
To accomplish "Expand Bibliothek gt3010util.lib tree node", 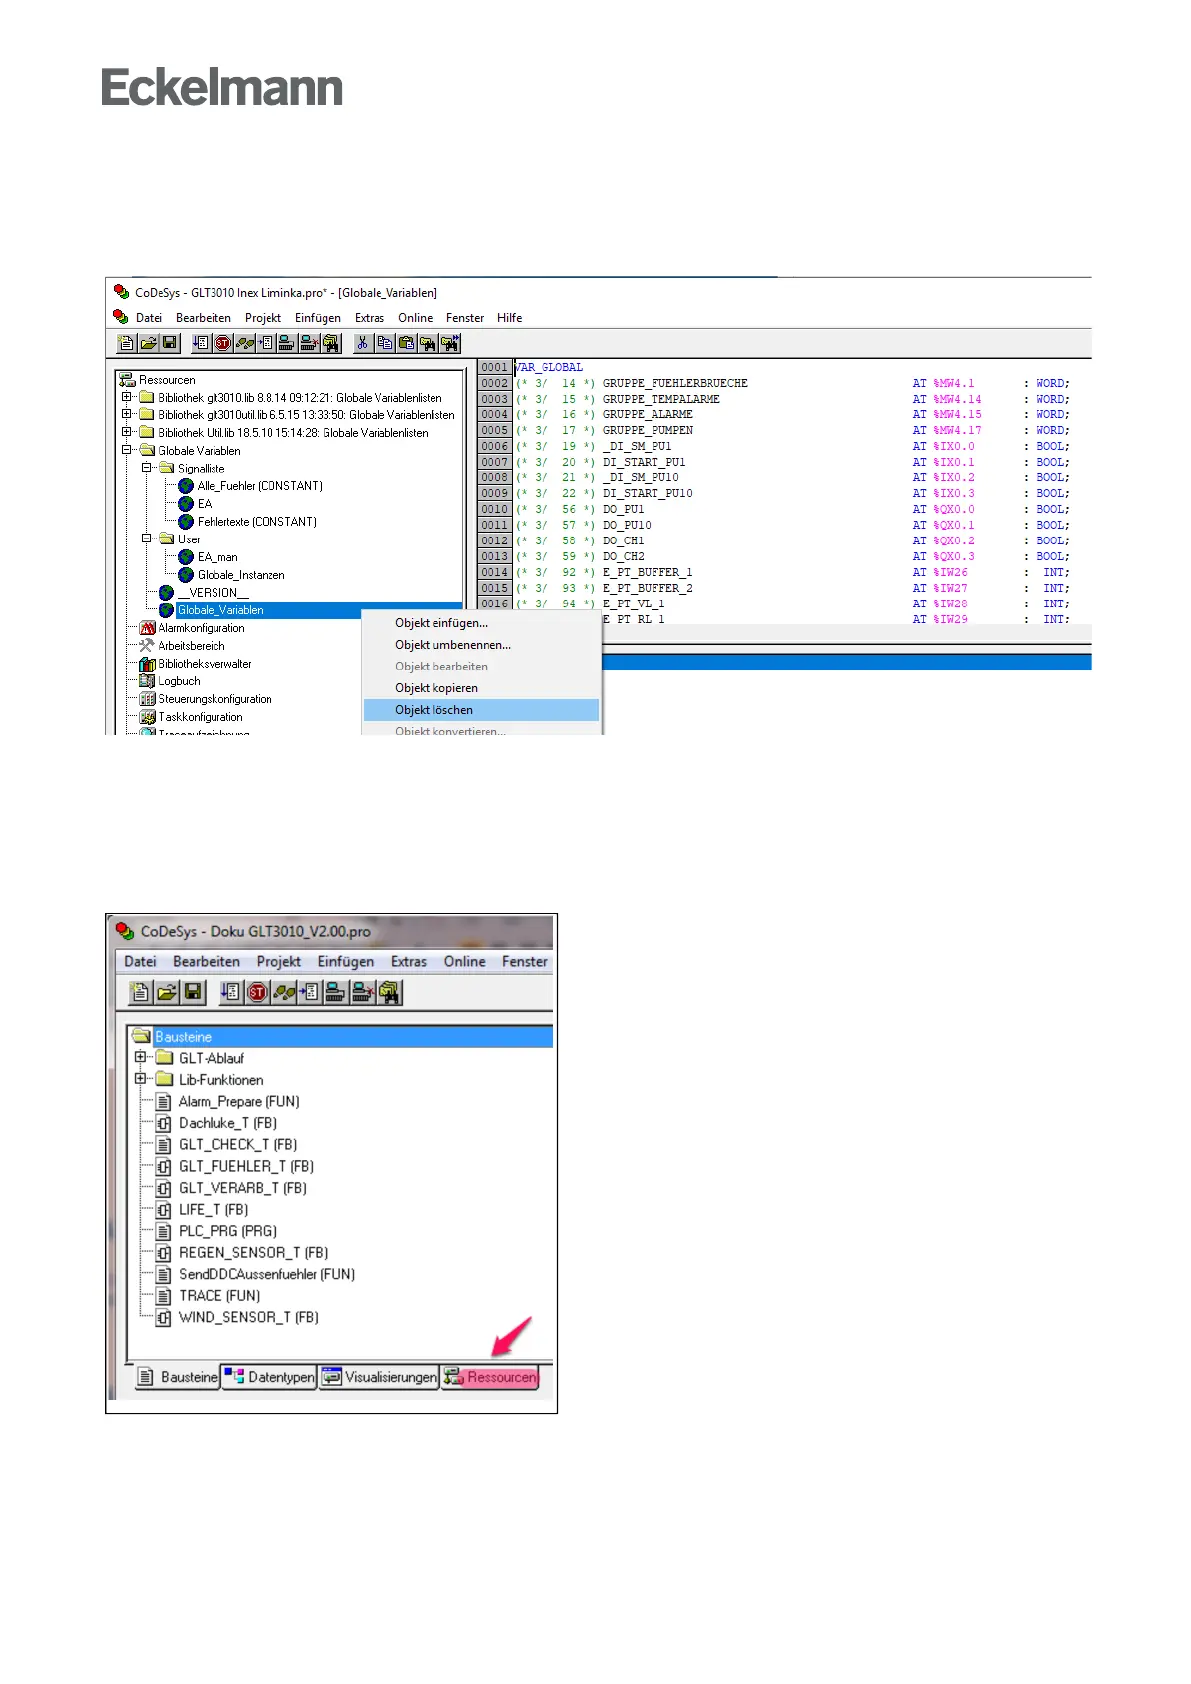I will tap(127, 414).
